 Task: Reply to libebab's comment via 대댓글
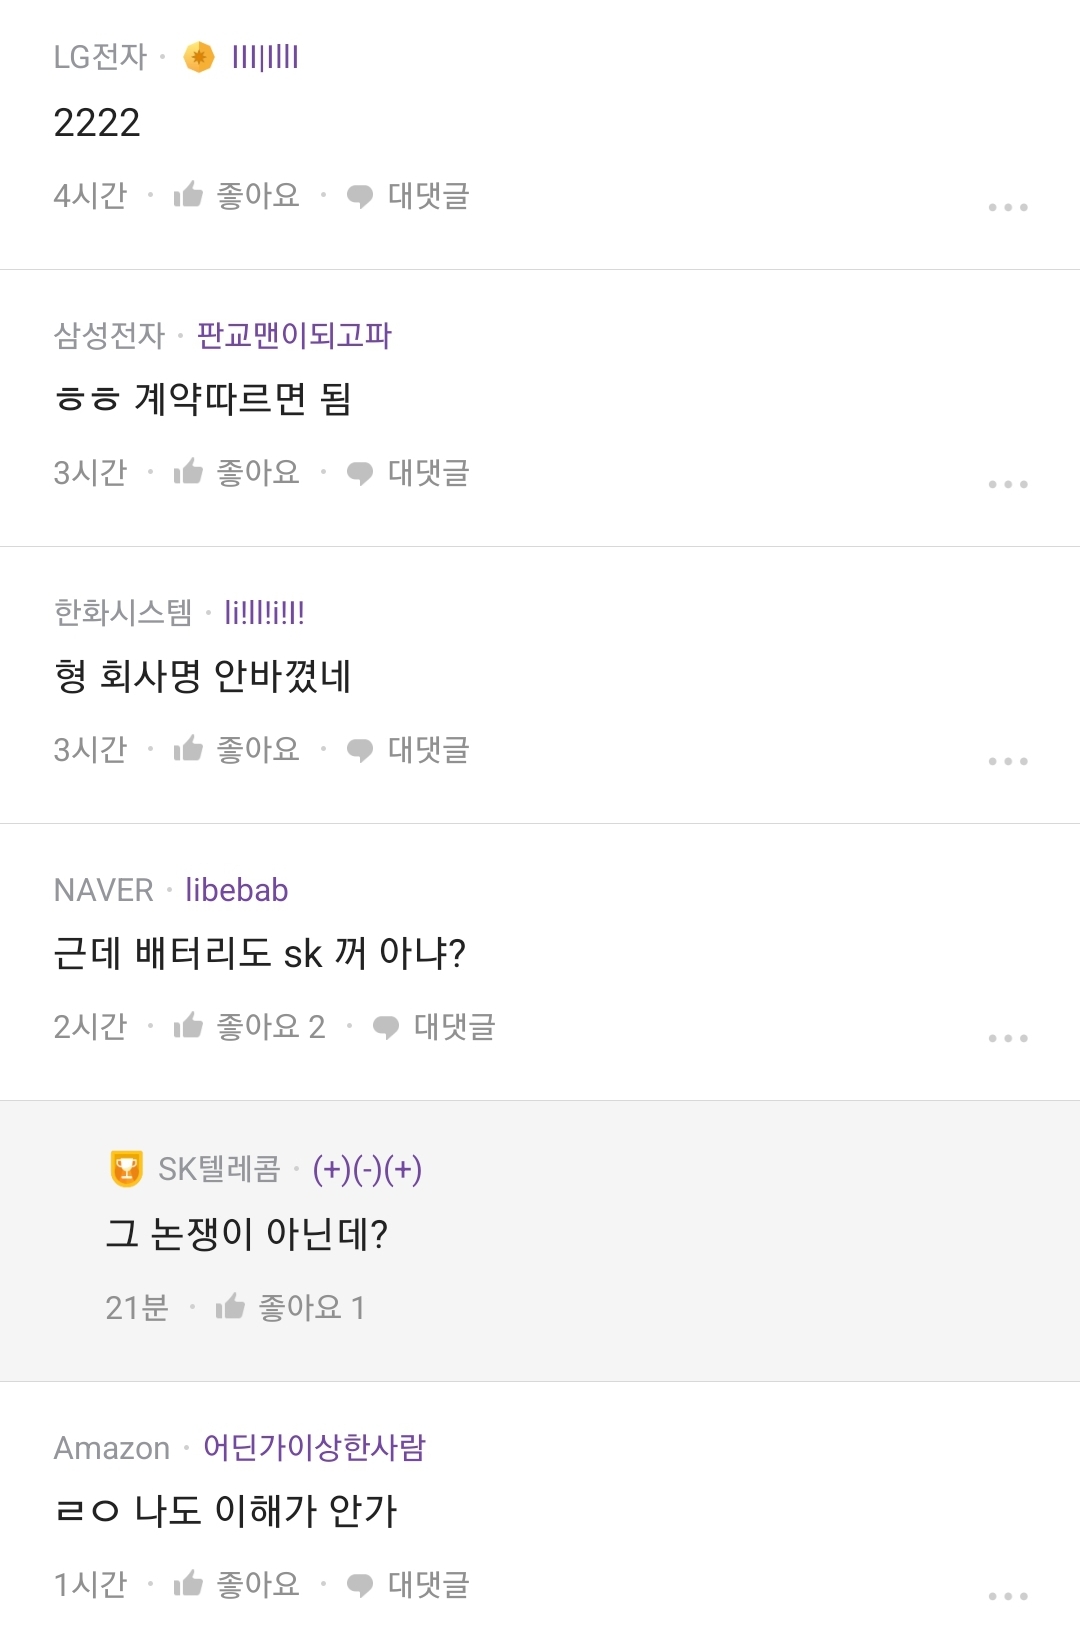point(453,1026)
